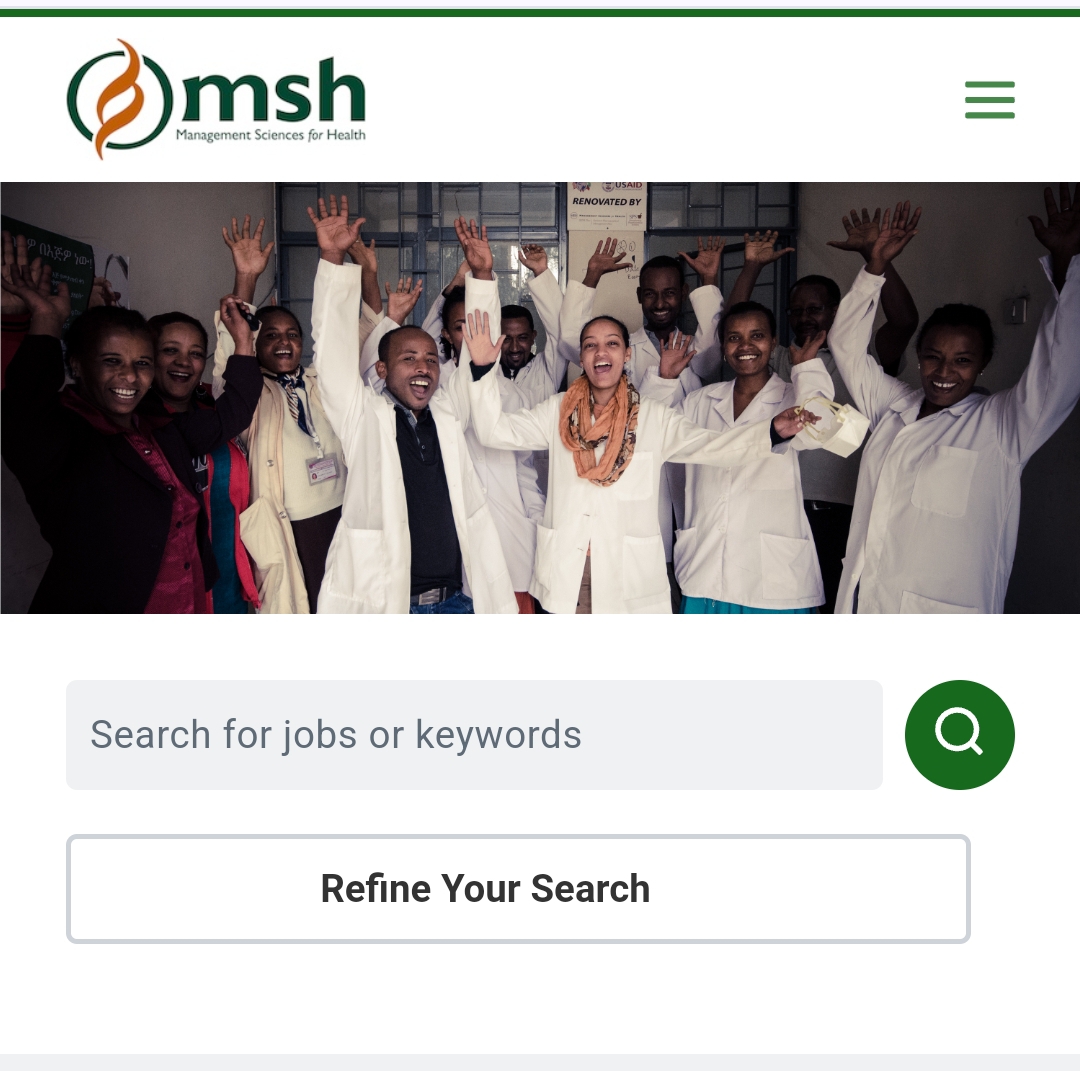The image size is (1080, 1071).
Task: Click the USAID 'Renovated By' sign in photo
Action: point(606,205)
